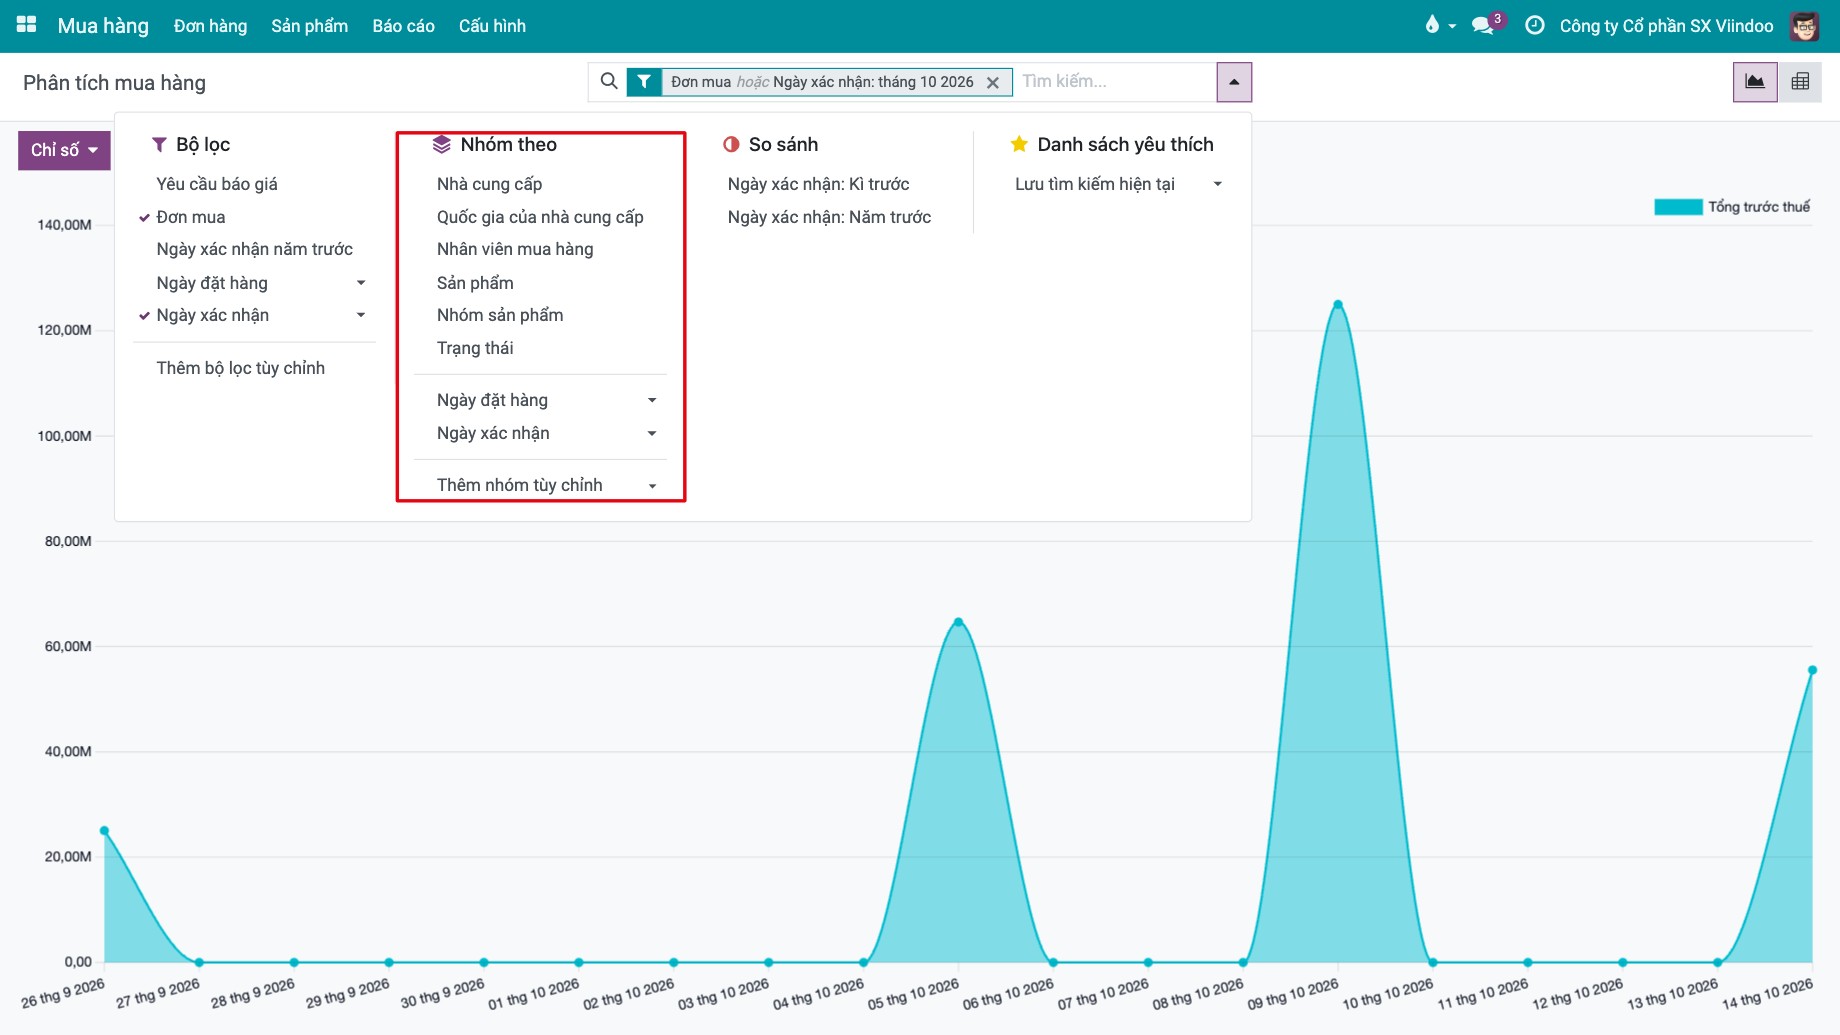Image resolution: width=1840 pixels, height=1035 pixels.
Task: Enable Ngày xác nhận năm trước filter
Action: coord(254,249)
